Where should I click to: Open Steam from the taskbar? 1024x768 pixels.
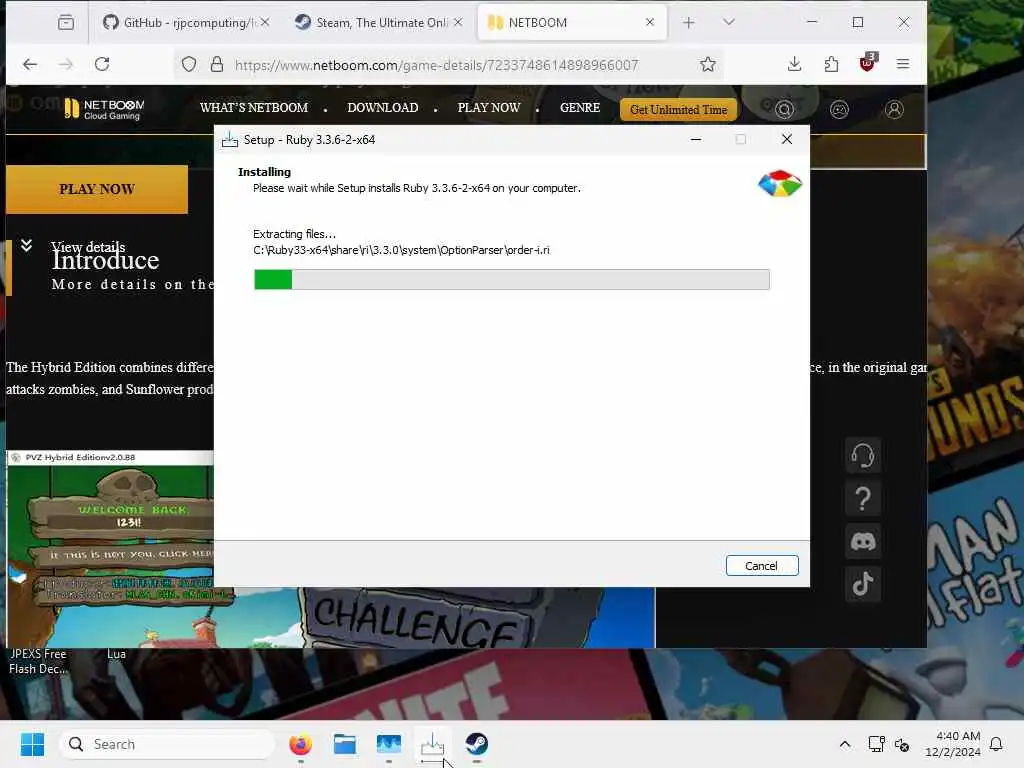[x=477, y=744]
